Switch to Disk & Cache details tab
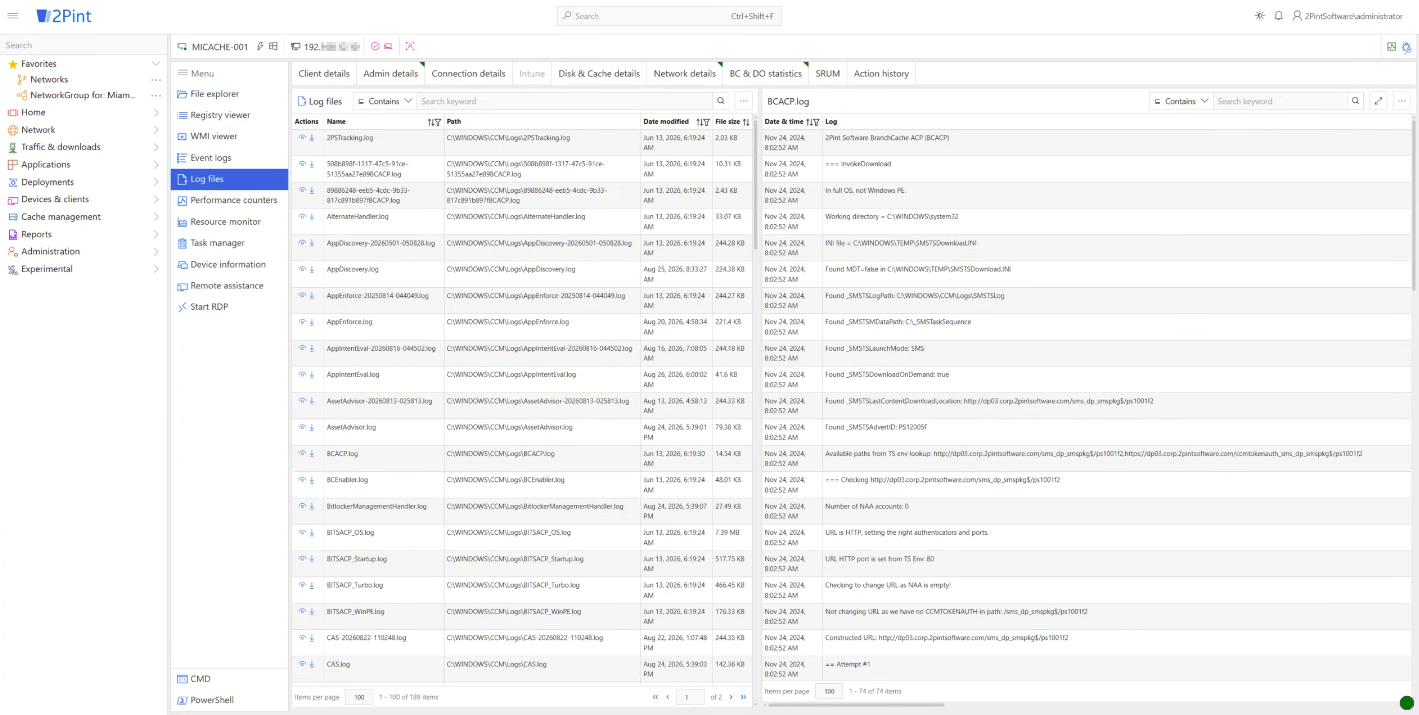 coord(599,73)
